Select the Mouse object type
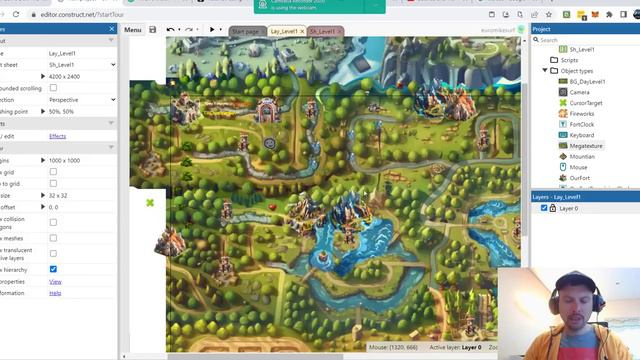 (578, 167)
